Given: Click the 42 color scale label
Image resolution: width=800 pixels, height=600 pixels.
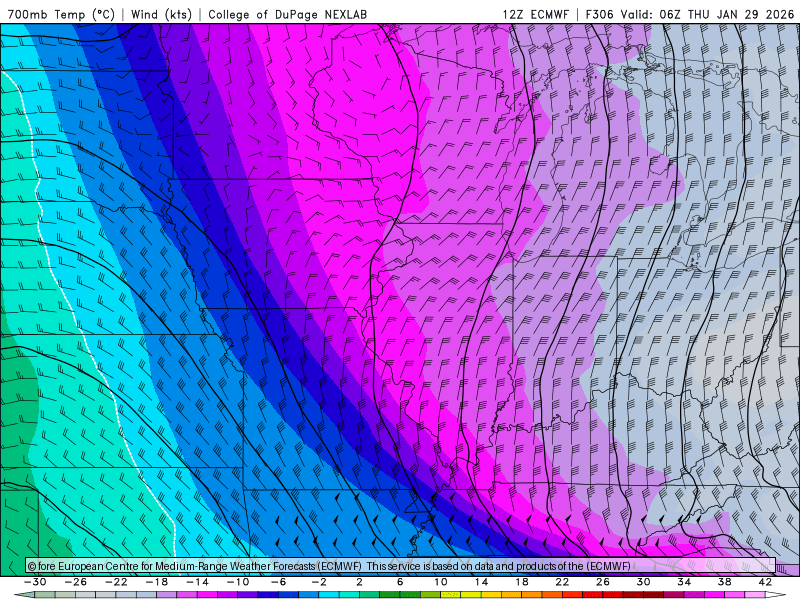Looking at the screenshot, I should [765, 582].
